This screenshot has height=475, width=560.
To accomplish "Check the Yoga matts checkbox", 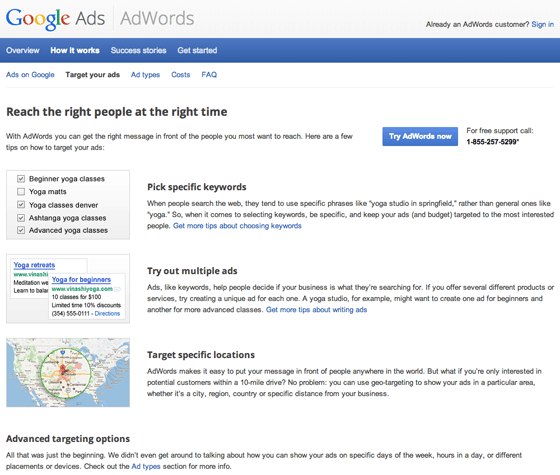I will pyautogui.click(x=21, y=192).
